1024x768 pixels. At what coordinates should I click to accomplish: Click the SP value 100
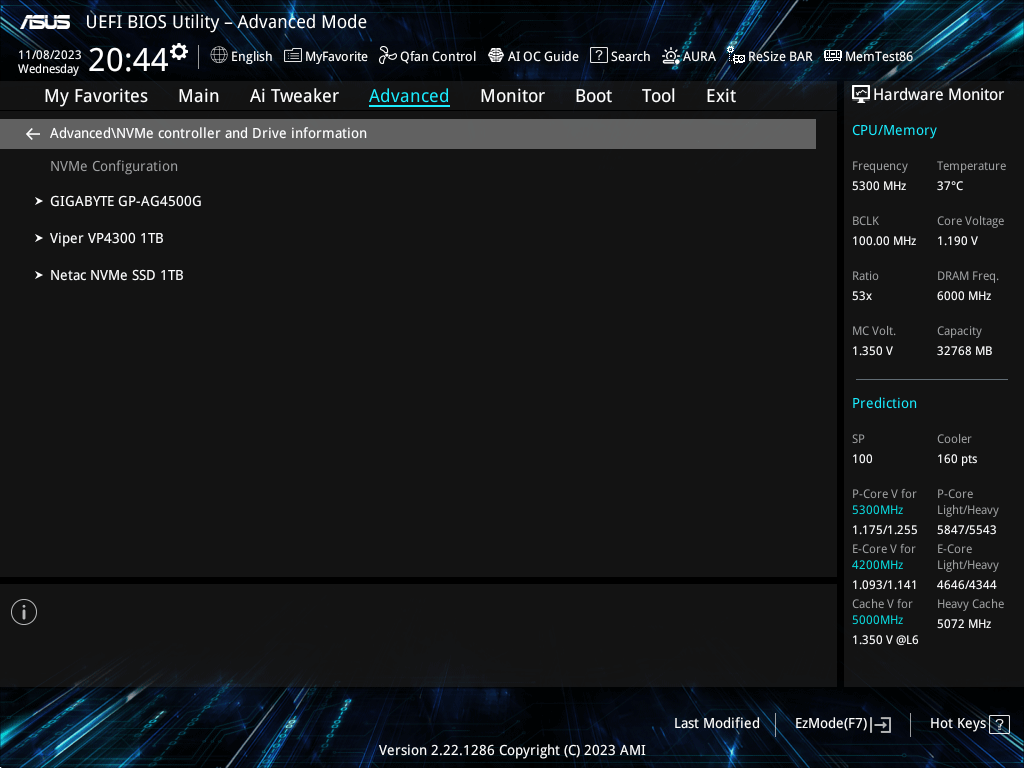862,458
